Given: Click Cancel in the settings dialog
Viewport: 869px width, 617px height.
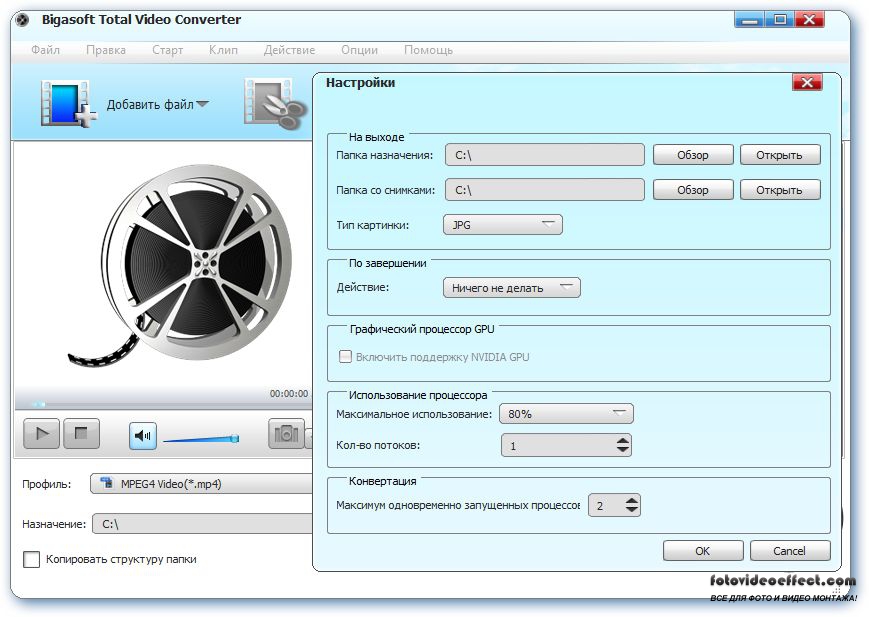Looking at the screenshot, I should pos(790,550).
